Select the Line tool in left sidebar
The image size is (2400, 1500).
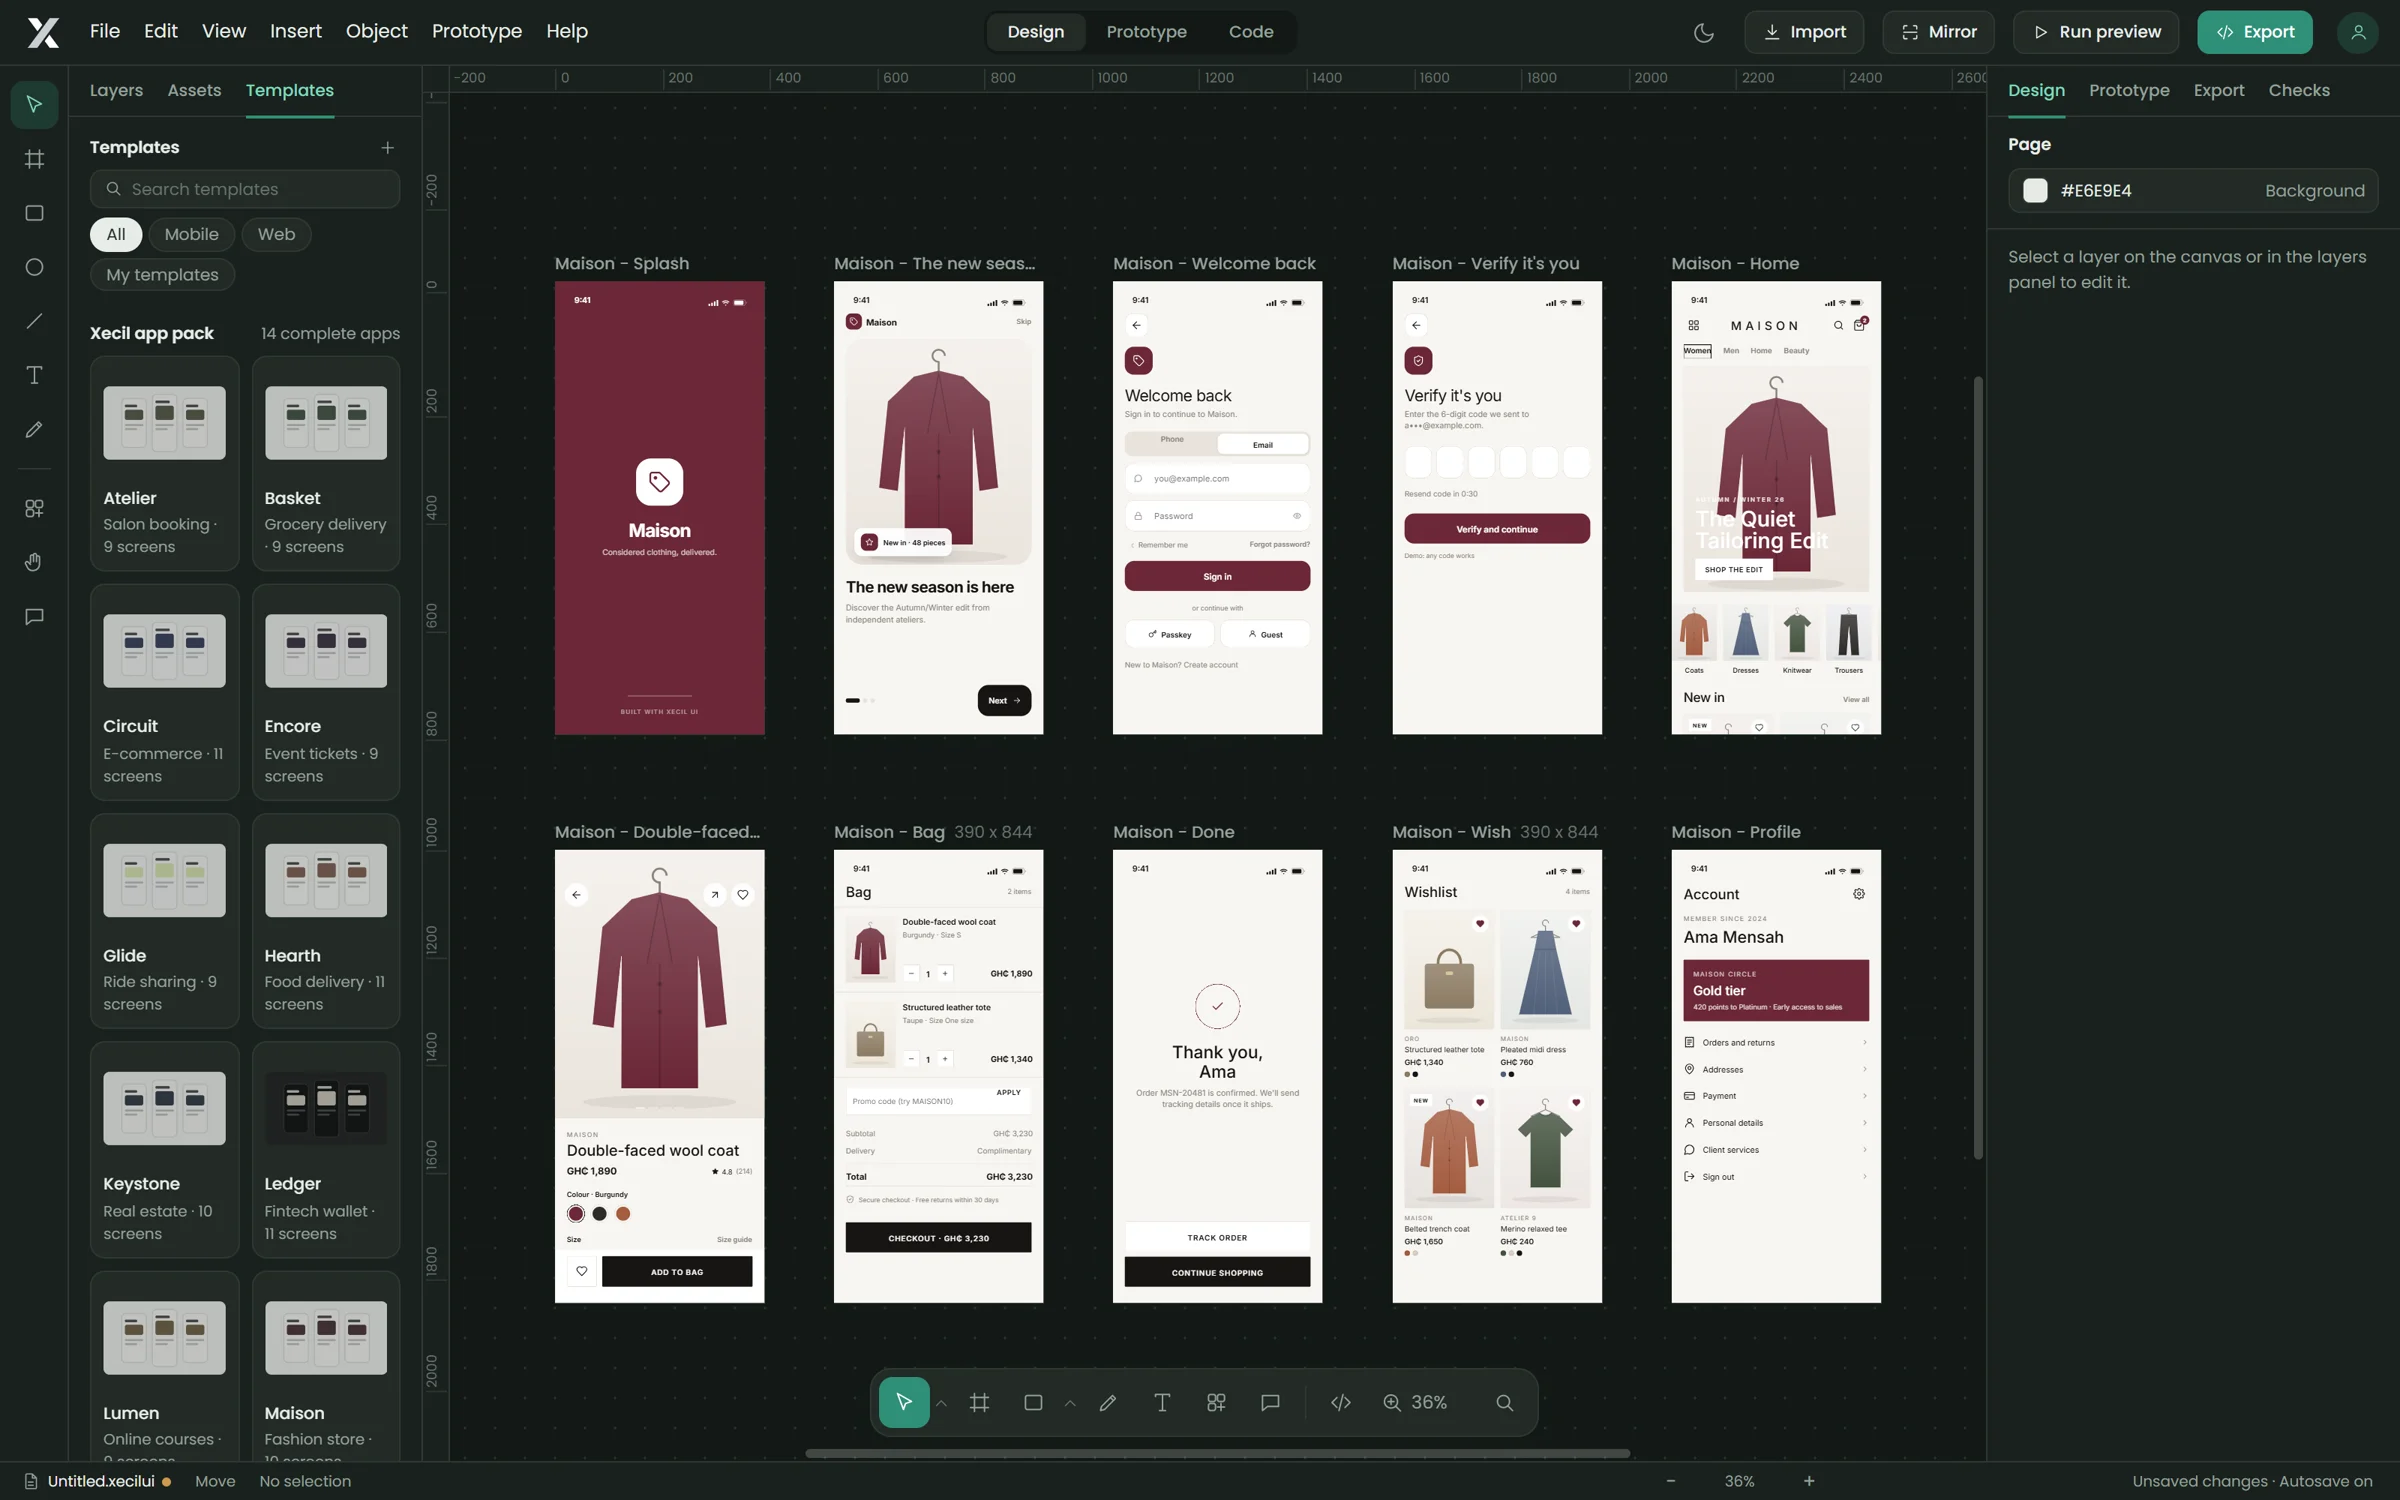tap(34, 321)
